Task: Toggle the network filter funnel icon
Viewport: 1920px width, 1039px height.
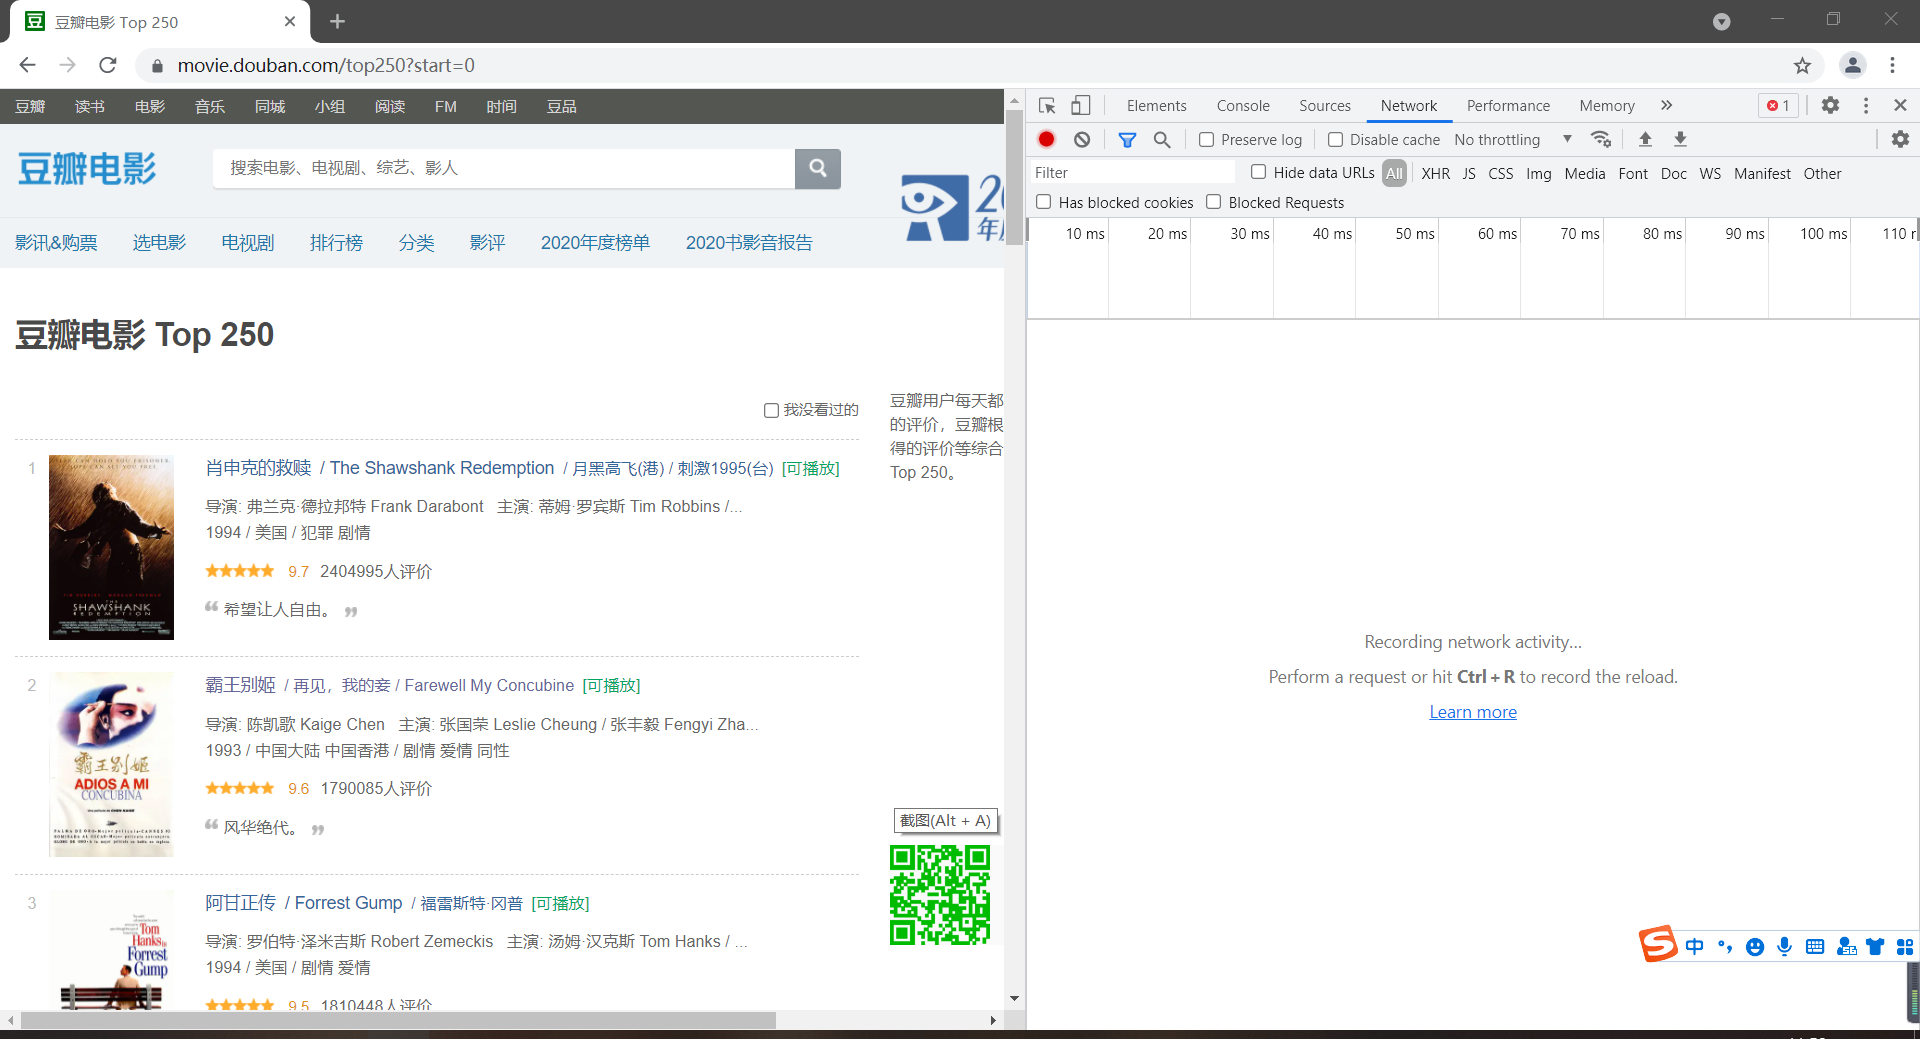Action: point(1127,140)
